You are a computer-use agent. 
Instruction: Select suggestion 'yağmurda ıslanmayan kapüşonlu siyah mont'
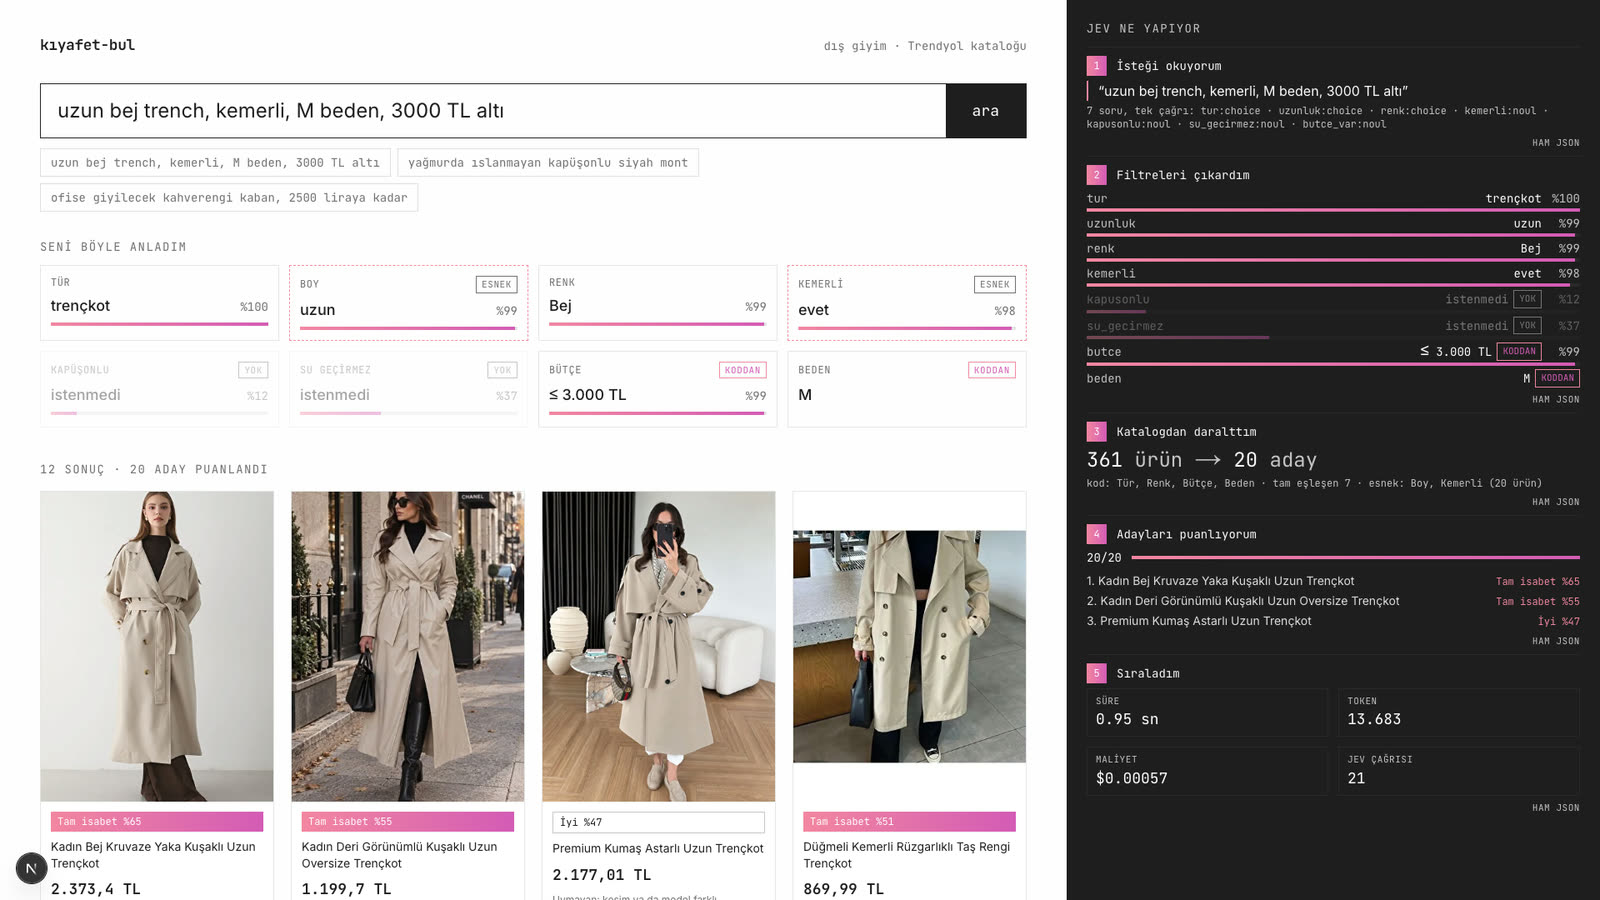(548, 163)
